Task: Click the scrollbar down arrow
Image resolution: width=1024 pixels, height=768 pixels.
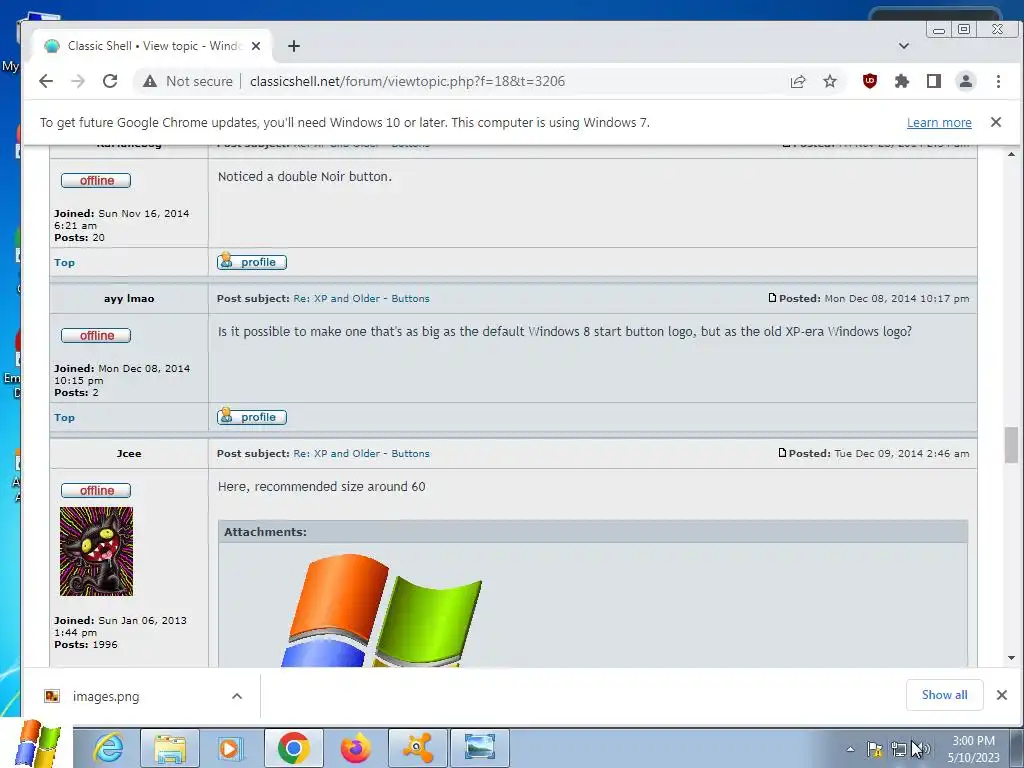Action: point(1011,658)
